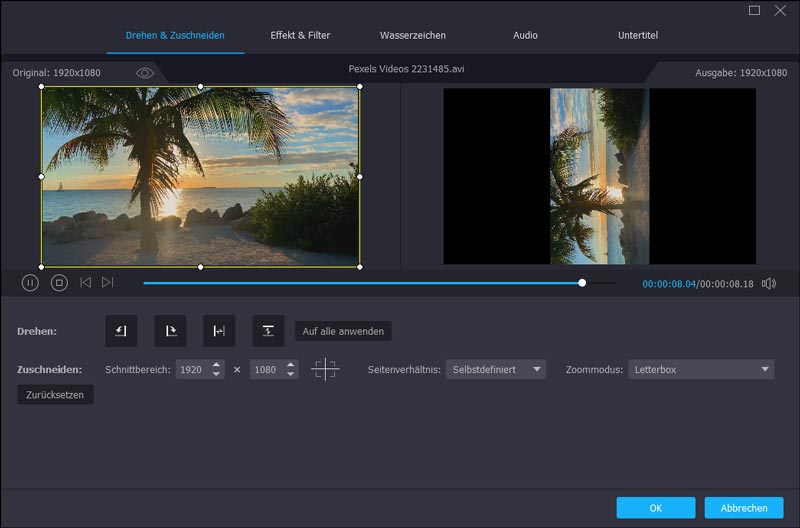800x528 pixels.
Task: Toggle original preview eye icon
Action: (145, 73)
